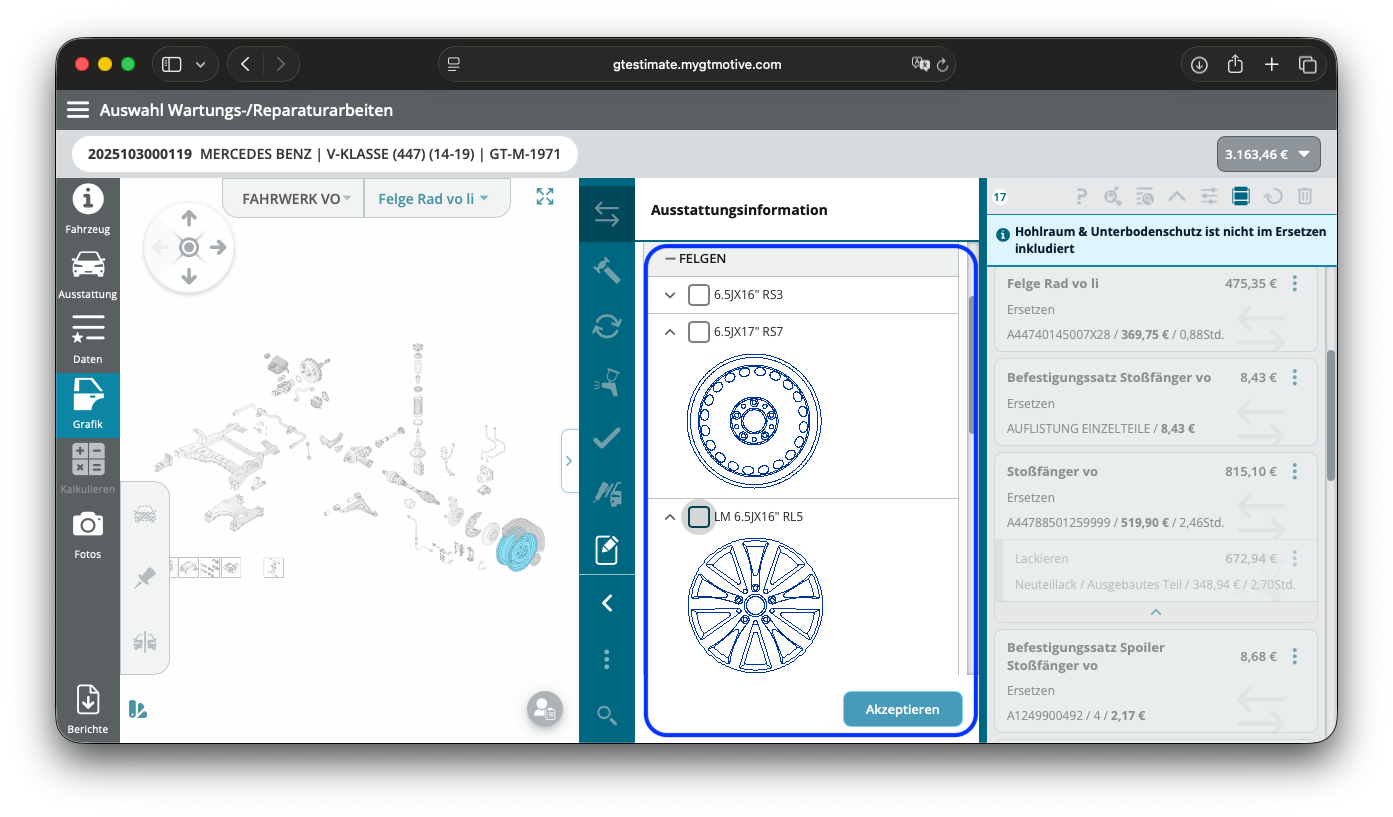Click the undo refresh arrow icon
1393x817 pixels.
1273,197
